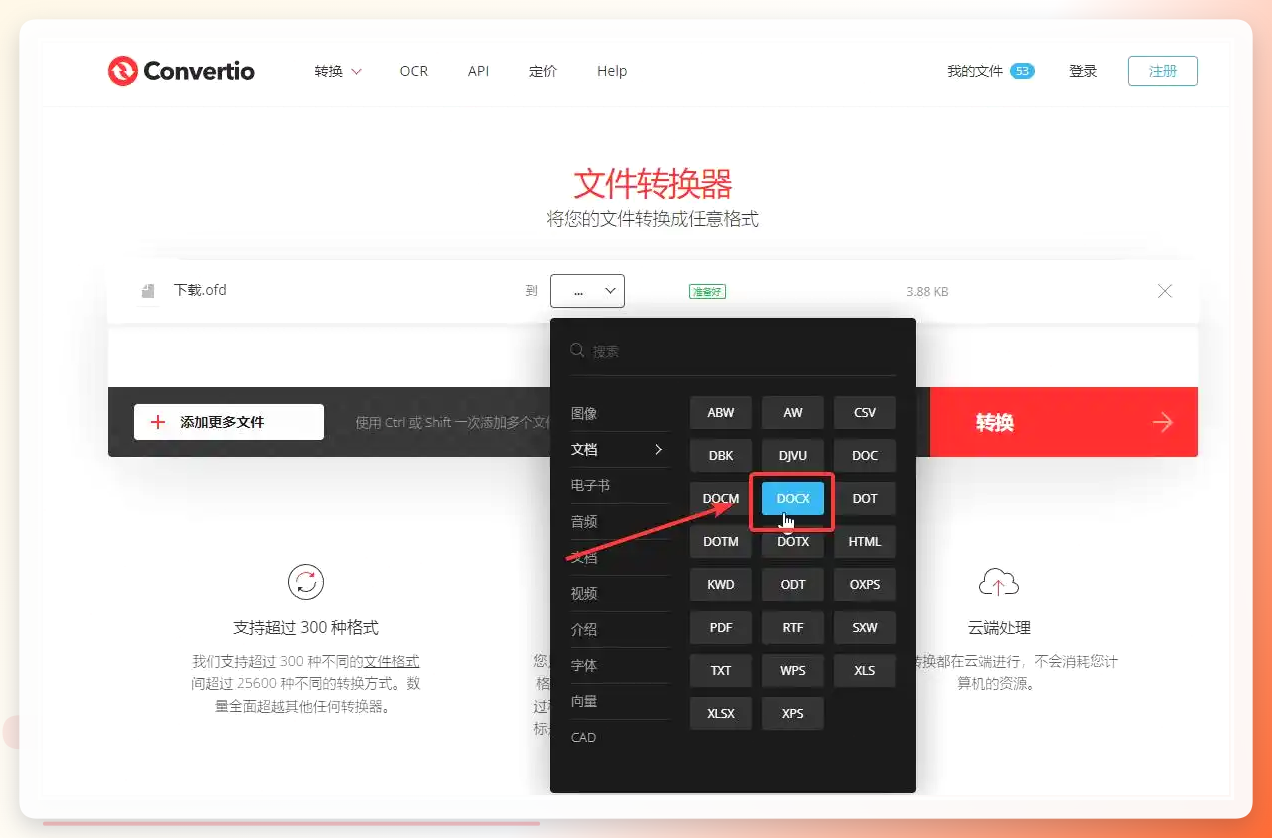Open 我的文件 file list
This screenshot has width=1272, height=838.
pos(975,71)
